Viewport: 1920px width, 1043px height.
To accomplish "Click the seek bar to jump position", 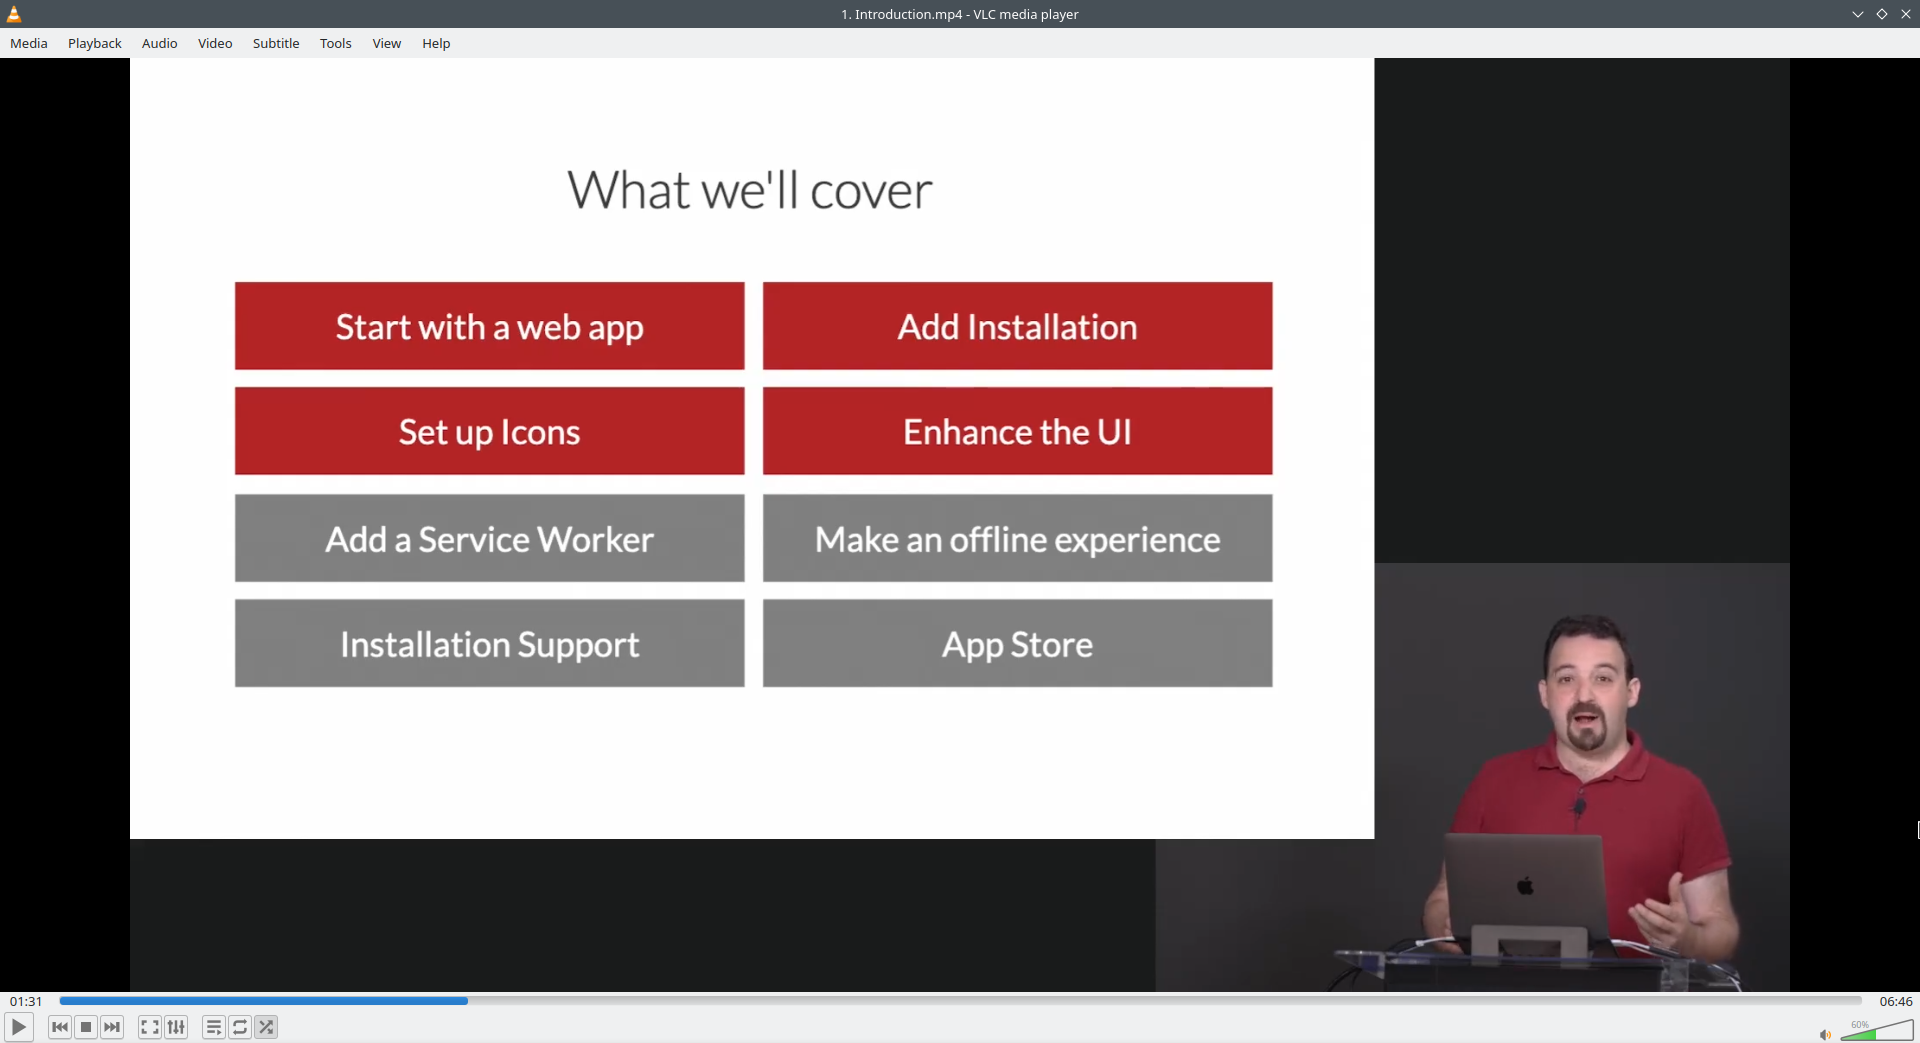I will pyautogui.click(x=960, y=1000).
